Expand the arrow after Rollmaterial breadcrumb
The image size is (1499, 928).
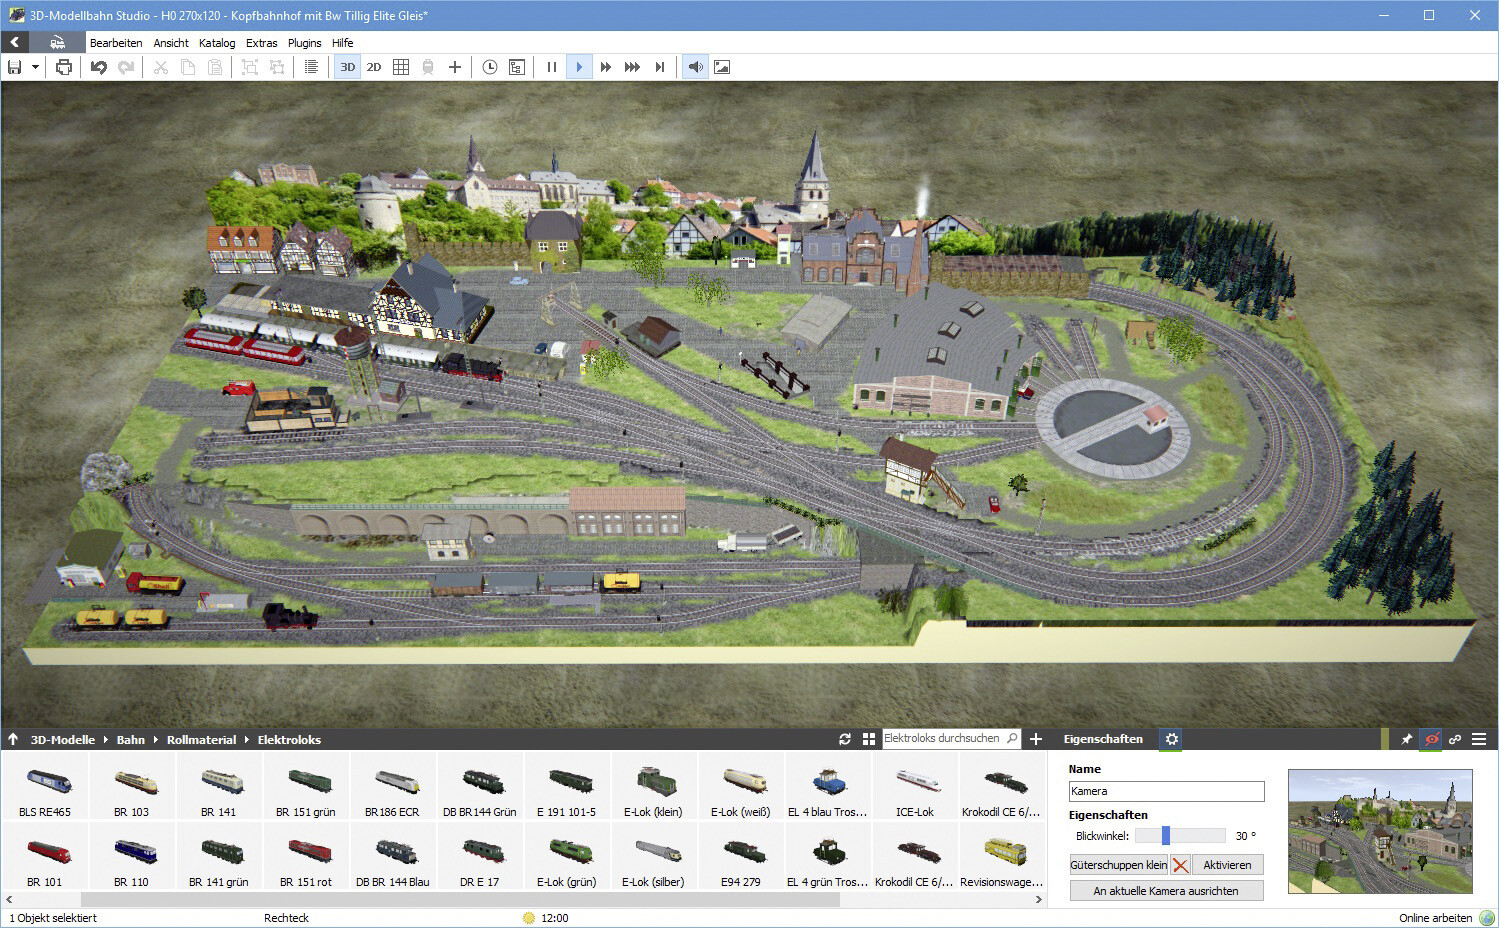point(247,740)
